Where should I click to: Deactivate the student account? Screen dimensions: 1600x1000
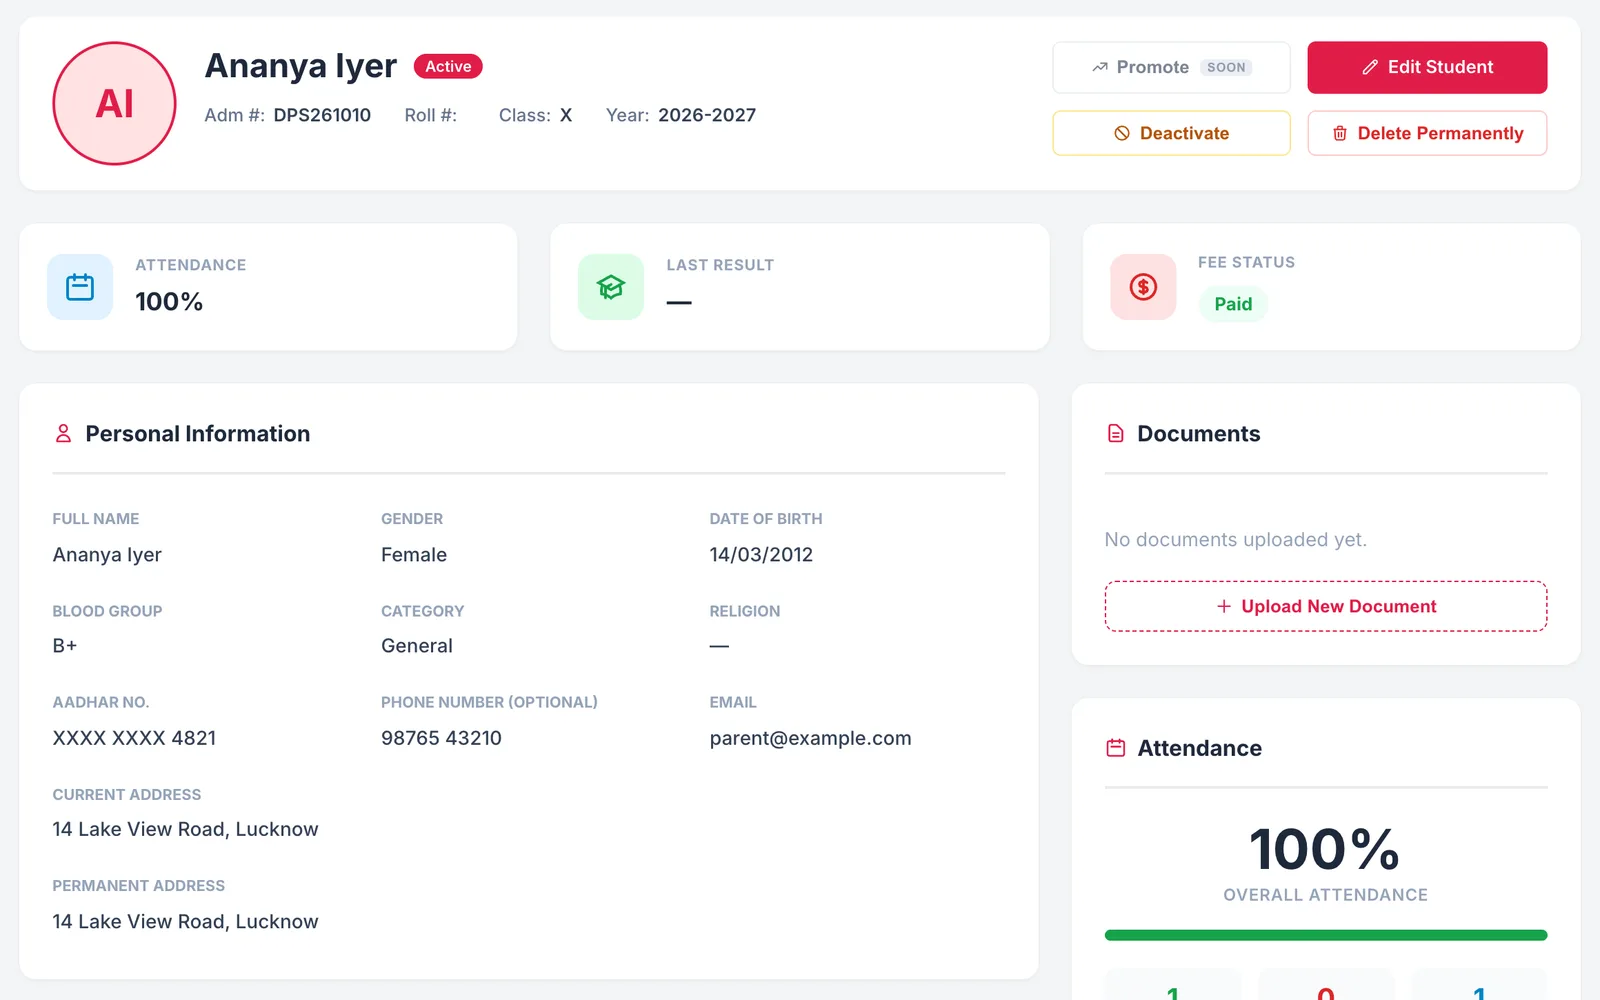pos(1171,133)
